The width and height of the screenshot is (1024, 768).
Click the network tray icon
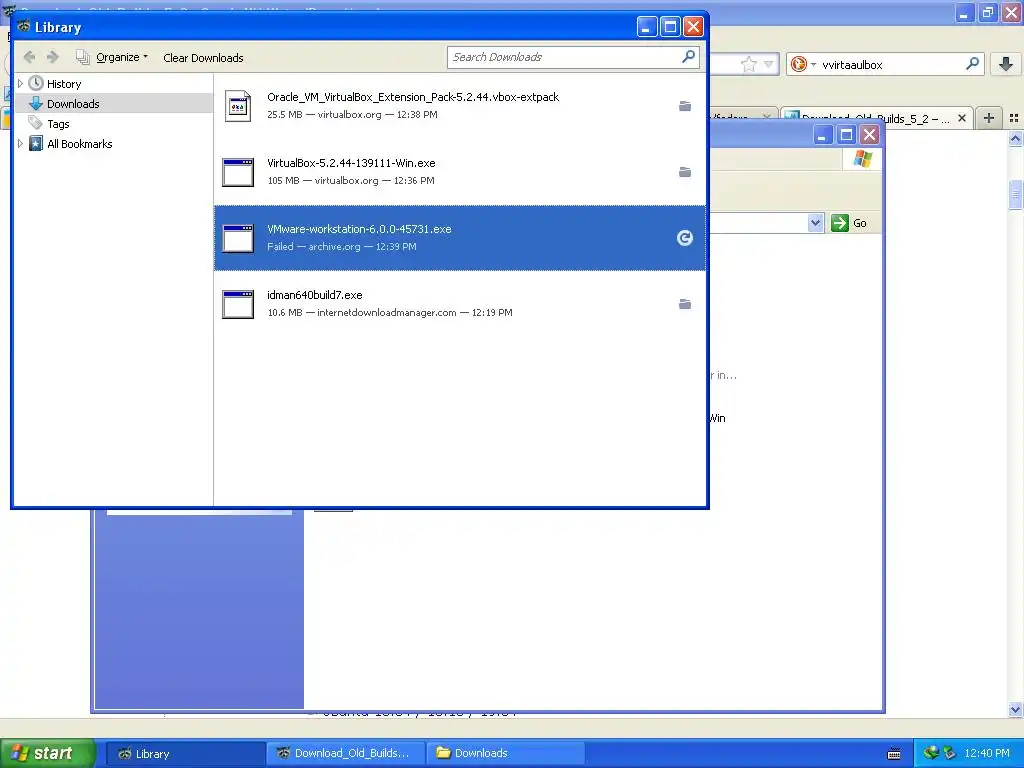pyautogui.click(x=931, y=753)
